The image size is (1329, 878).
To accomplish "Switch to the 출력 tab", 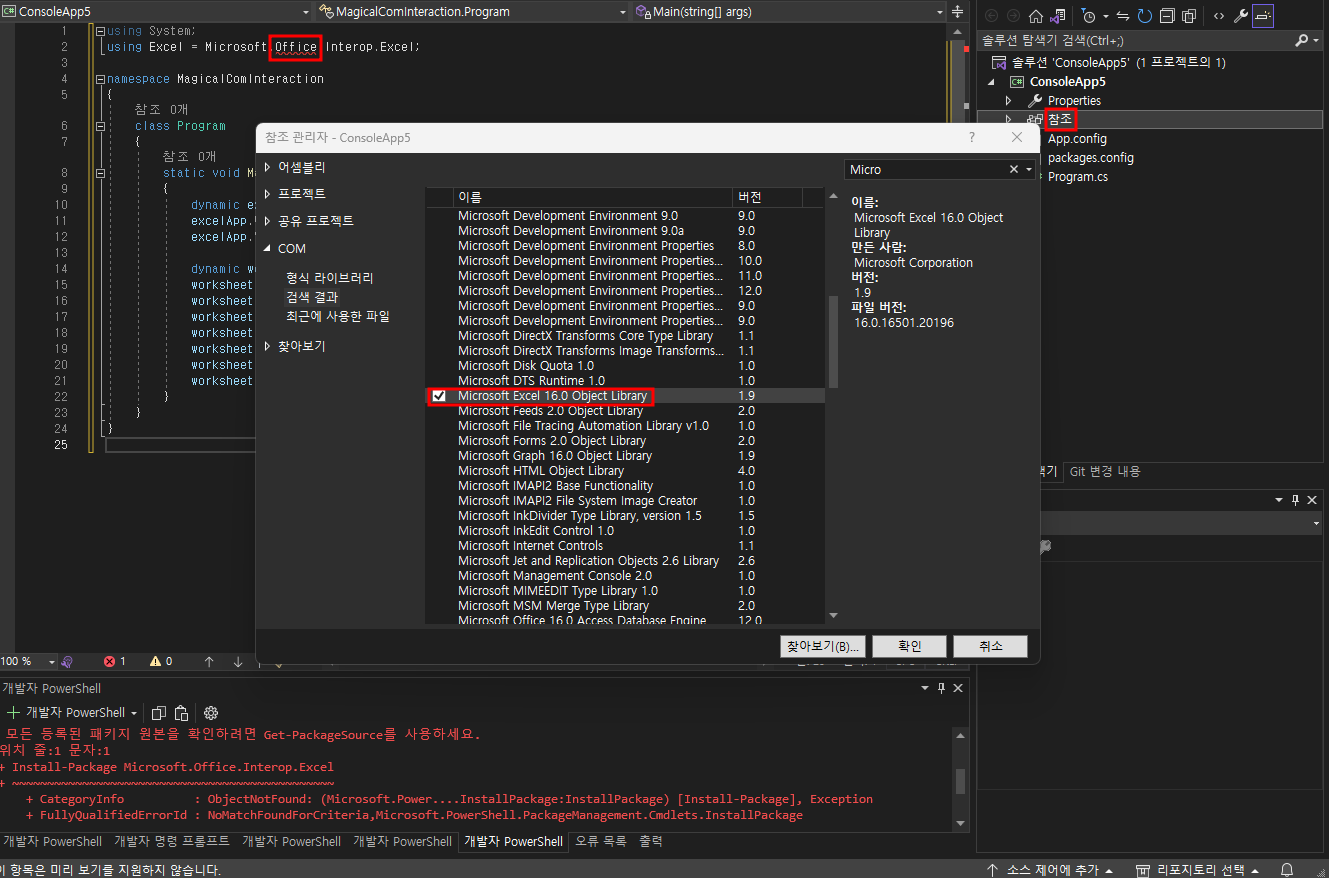I will point(650,841).
